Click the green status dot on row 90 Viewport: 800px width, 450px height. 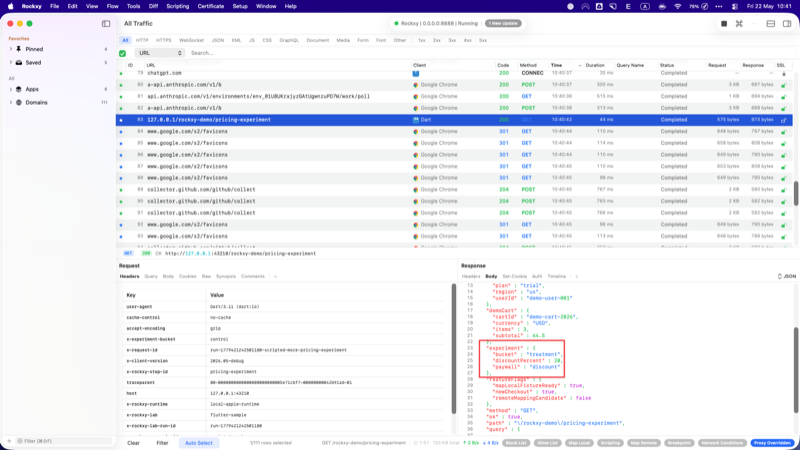pyautogui.click(x=121, y=202)
